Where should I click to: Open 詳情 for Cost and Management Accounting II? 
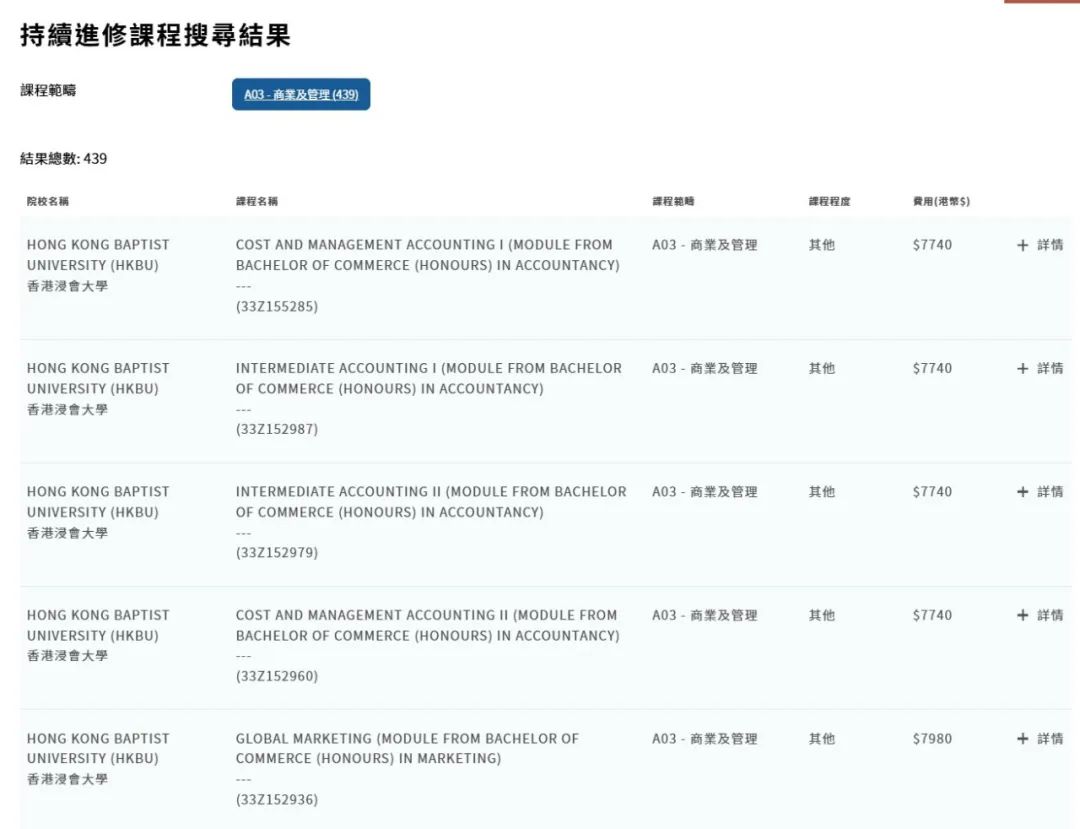(x=1040, y=615)
